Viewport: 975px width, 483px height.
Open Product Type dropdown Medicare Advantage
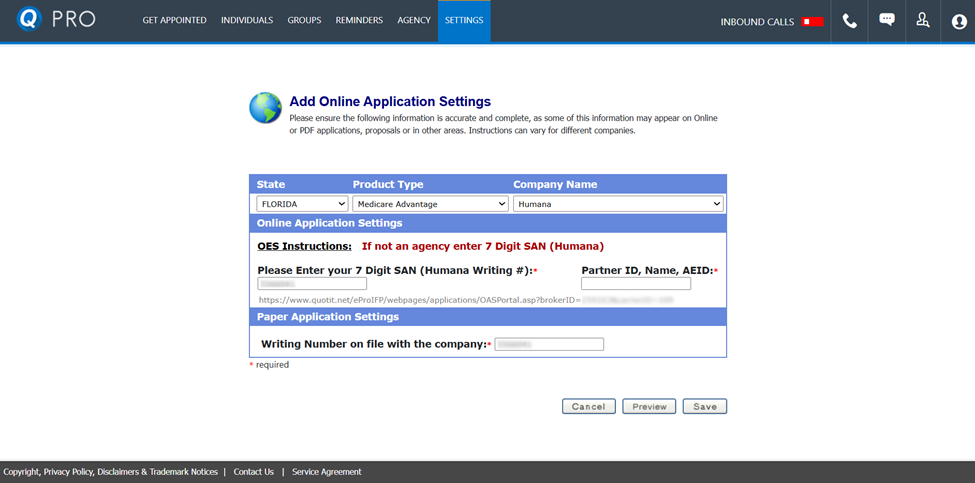430,204
